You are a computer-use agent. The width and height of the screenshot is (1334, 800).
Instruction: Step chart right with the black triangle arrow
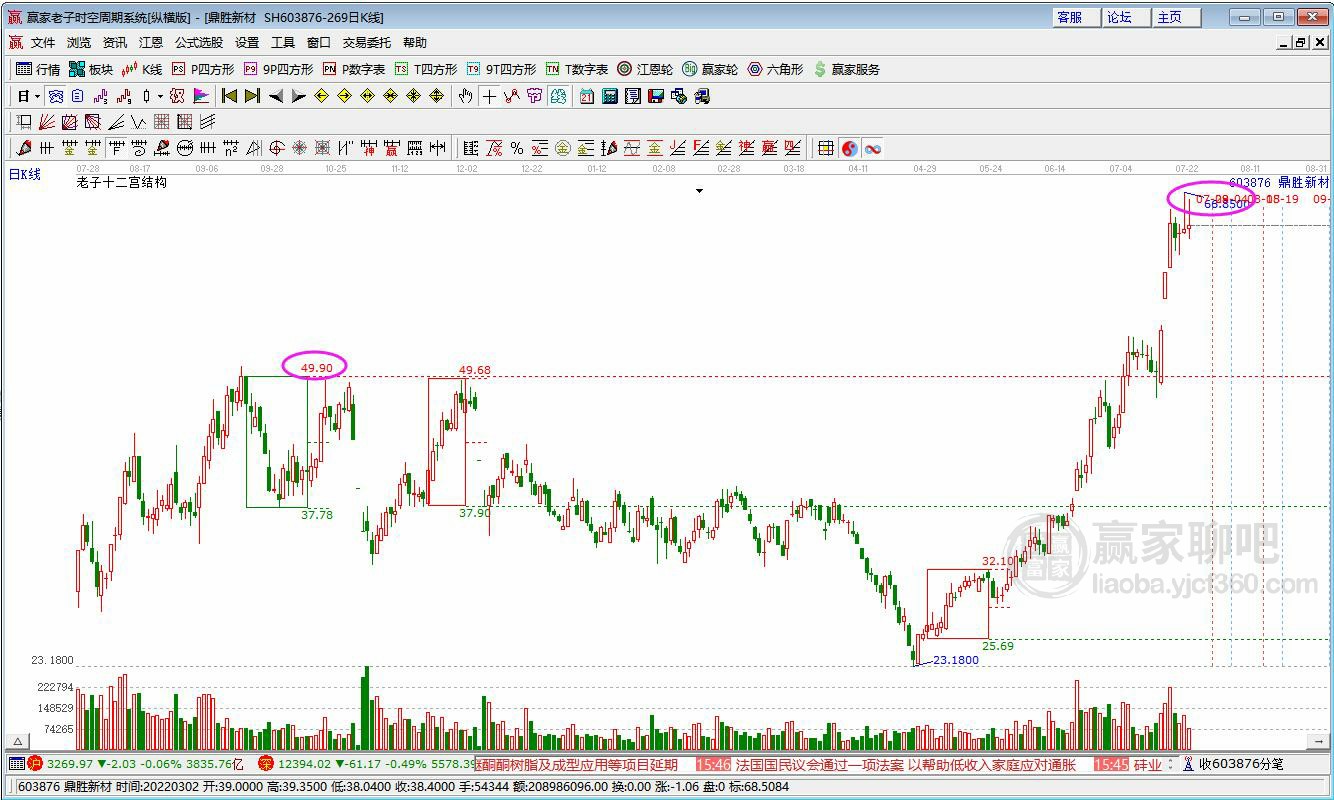(x=298, y=96)
